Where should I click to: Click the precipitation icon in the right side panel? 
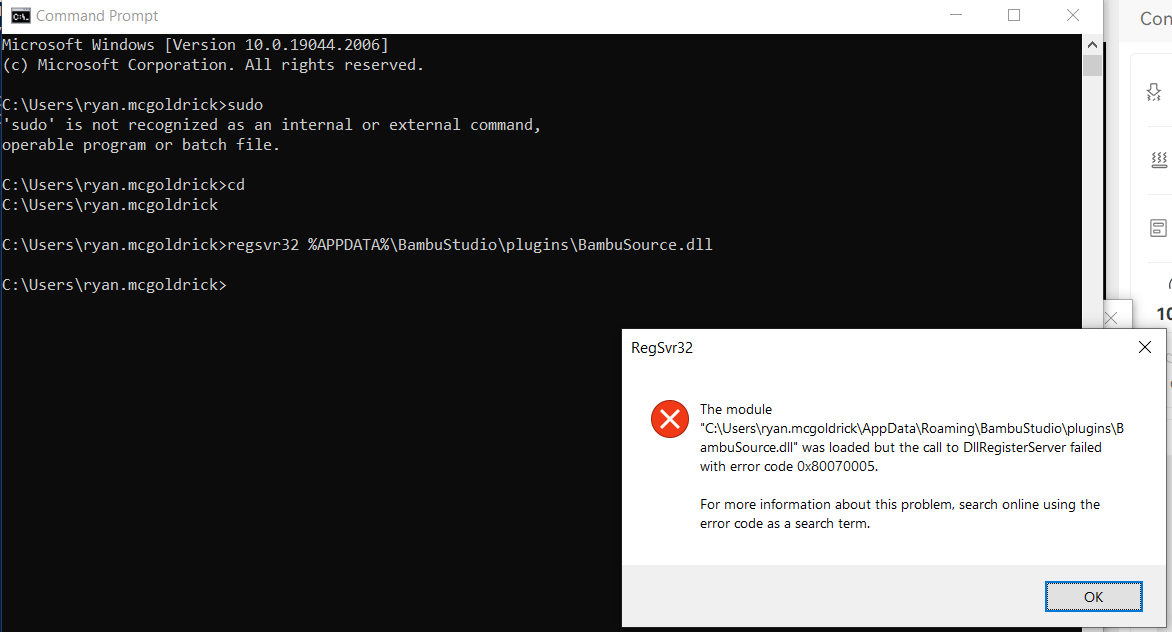click(x=1154, y=91)
